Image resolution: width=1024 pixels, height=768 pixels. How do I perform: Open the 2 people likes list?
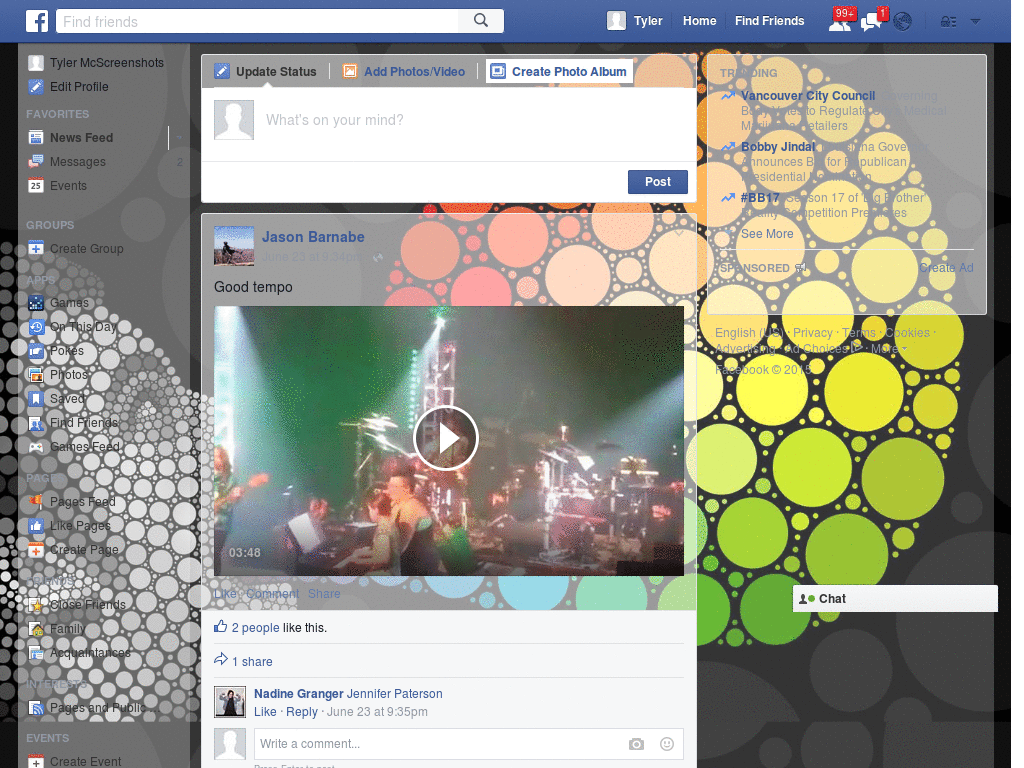255,628
